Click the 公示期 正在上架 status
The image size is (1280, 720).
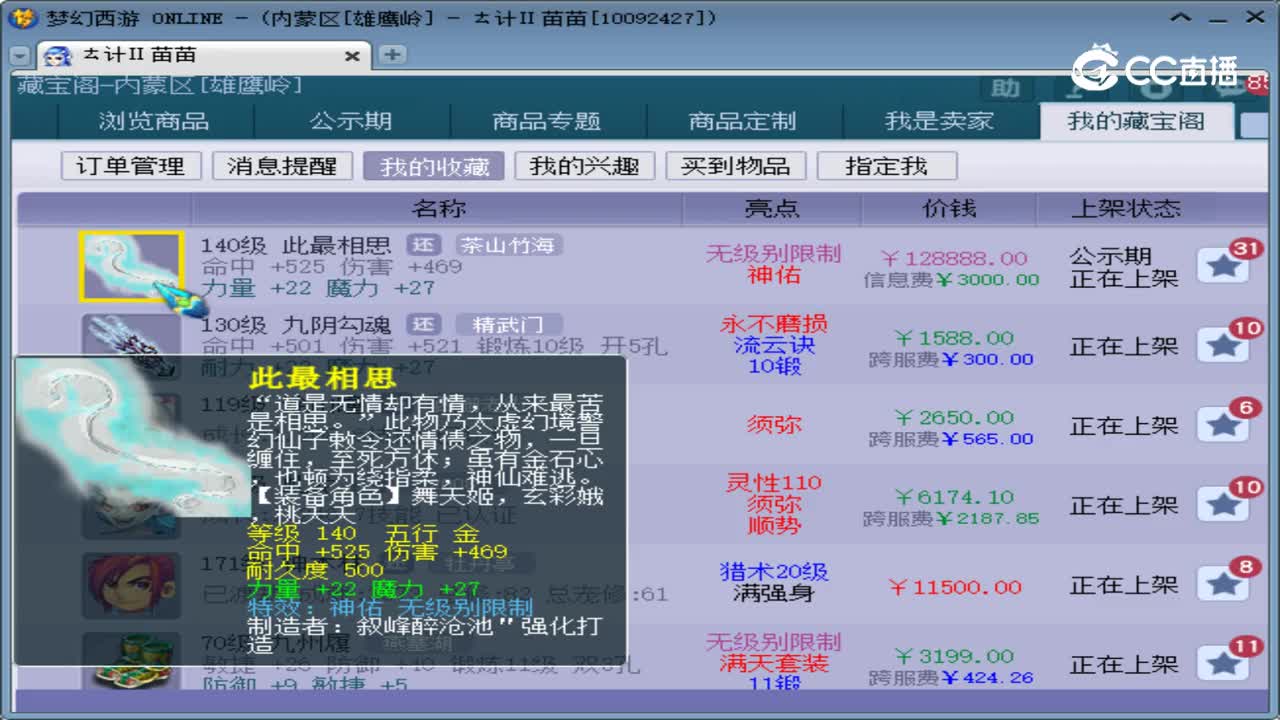click(x=1124, y=268)
